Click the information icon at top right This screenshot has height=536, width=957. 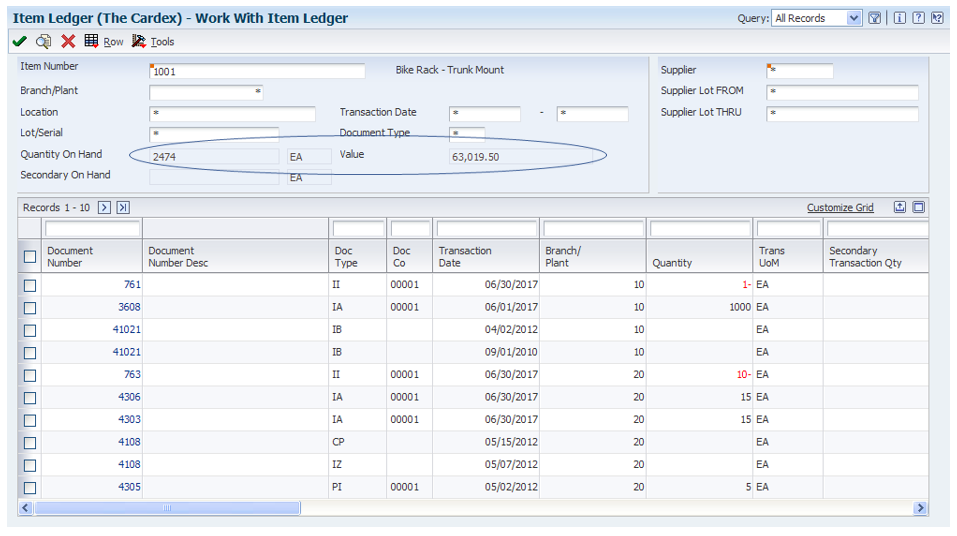900,18
